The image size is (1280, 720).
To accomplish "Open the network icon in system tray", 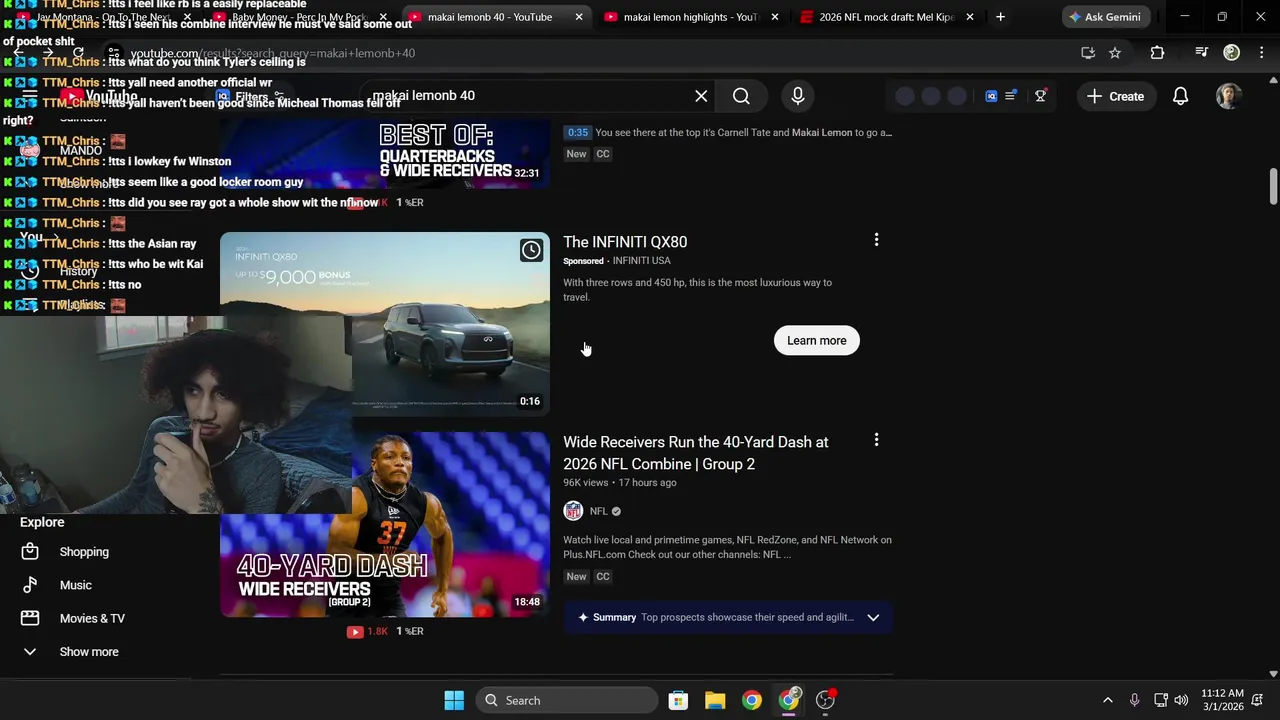I will (1160, 700).
